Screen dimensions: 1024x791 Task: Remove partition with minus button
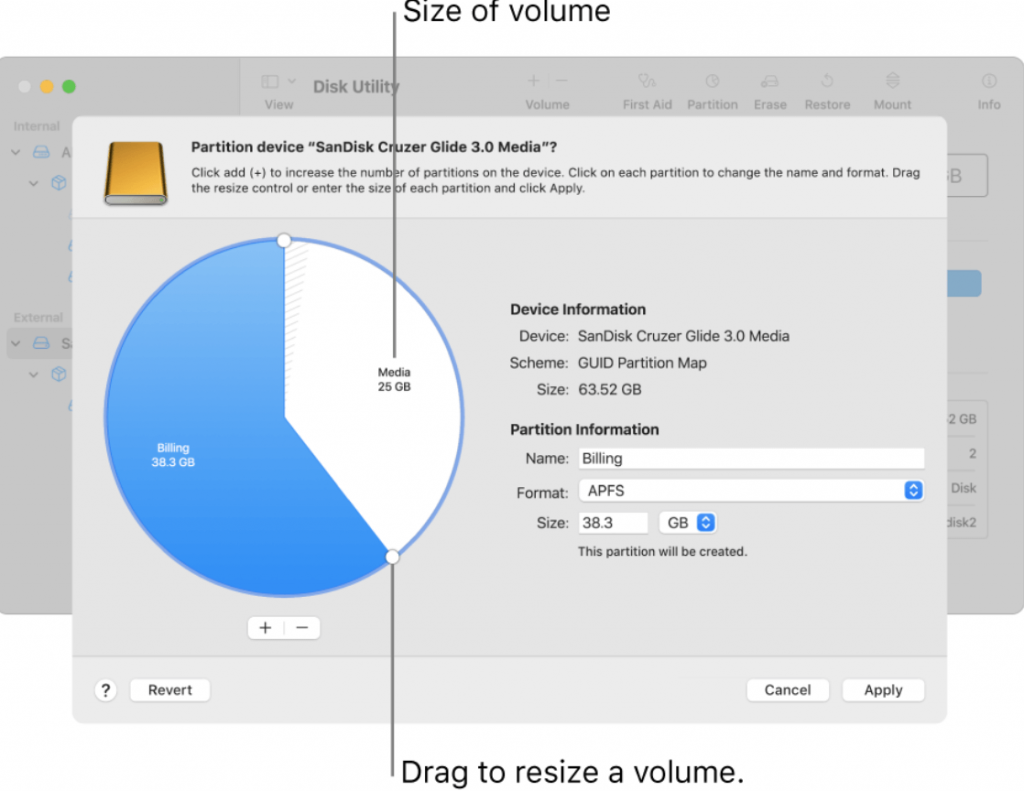pyautogui.click(x=302, y=628)
